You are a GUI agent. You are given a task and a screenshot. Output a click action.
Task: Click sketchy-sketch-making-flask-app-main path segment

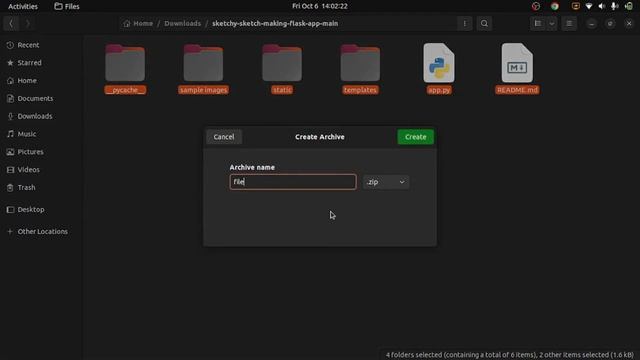(x=275, y=23)
